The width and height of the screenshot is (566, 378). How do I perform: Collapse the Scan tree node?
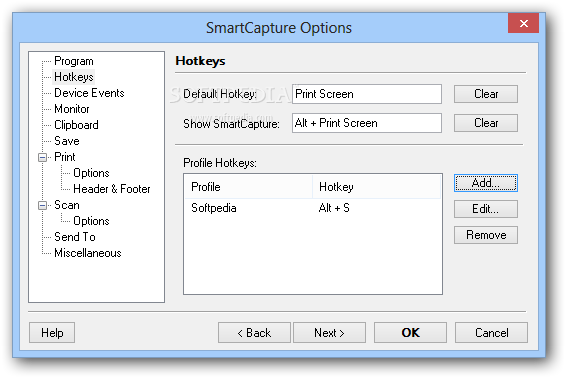click(x=42, y=205)
